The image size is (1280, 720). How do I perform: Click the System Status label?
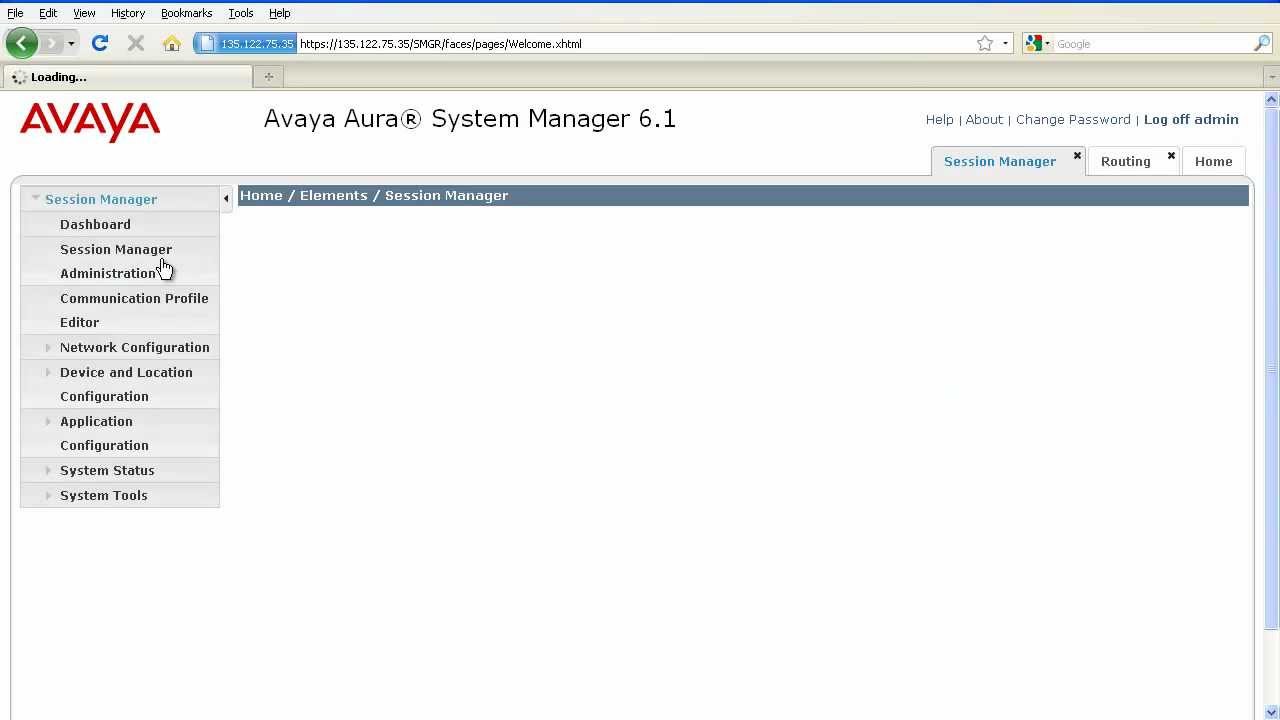tap(107, 470)
